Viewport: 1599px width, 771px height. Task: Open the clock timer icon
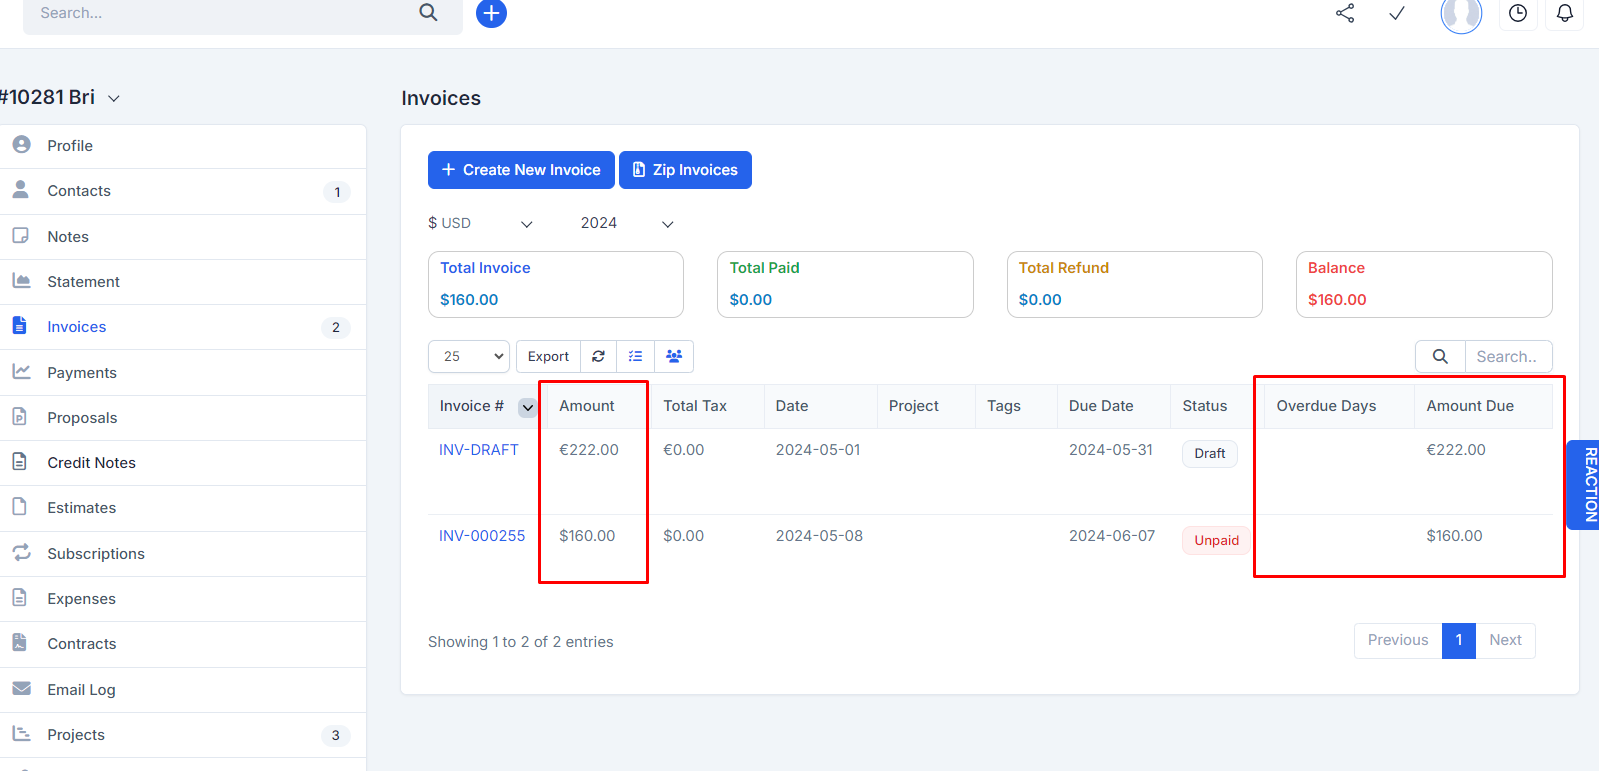1518,14
